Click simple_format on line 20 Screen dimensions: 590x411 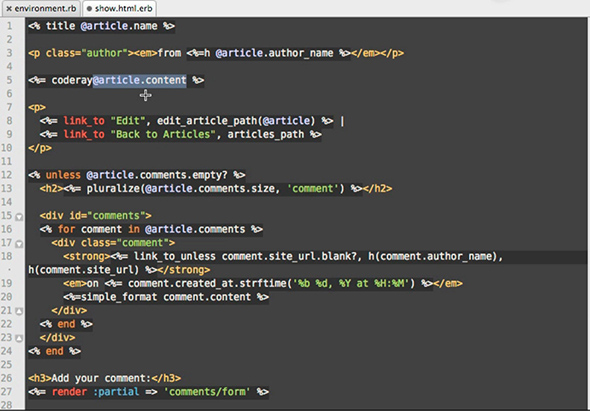pyautogui.click(x=119, y=297)
